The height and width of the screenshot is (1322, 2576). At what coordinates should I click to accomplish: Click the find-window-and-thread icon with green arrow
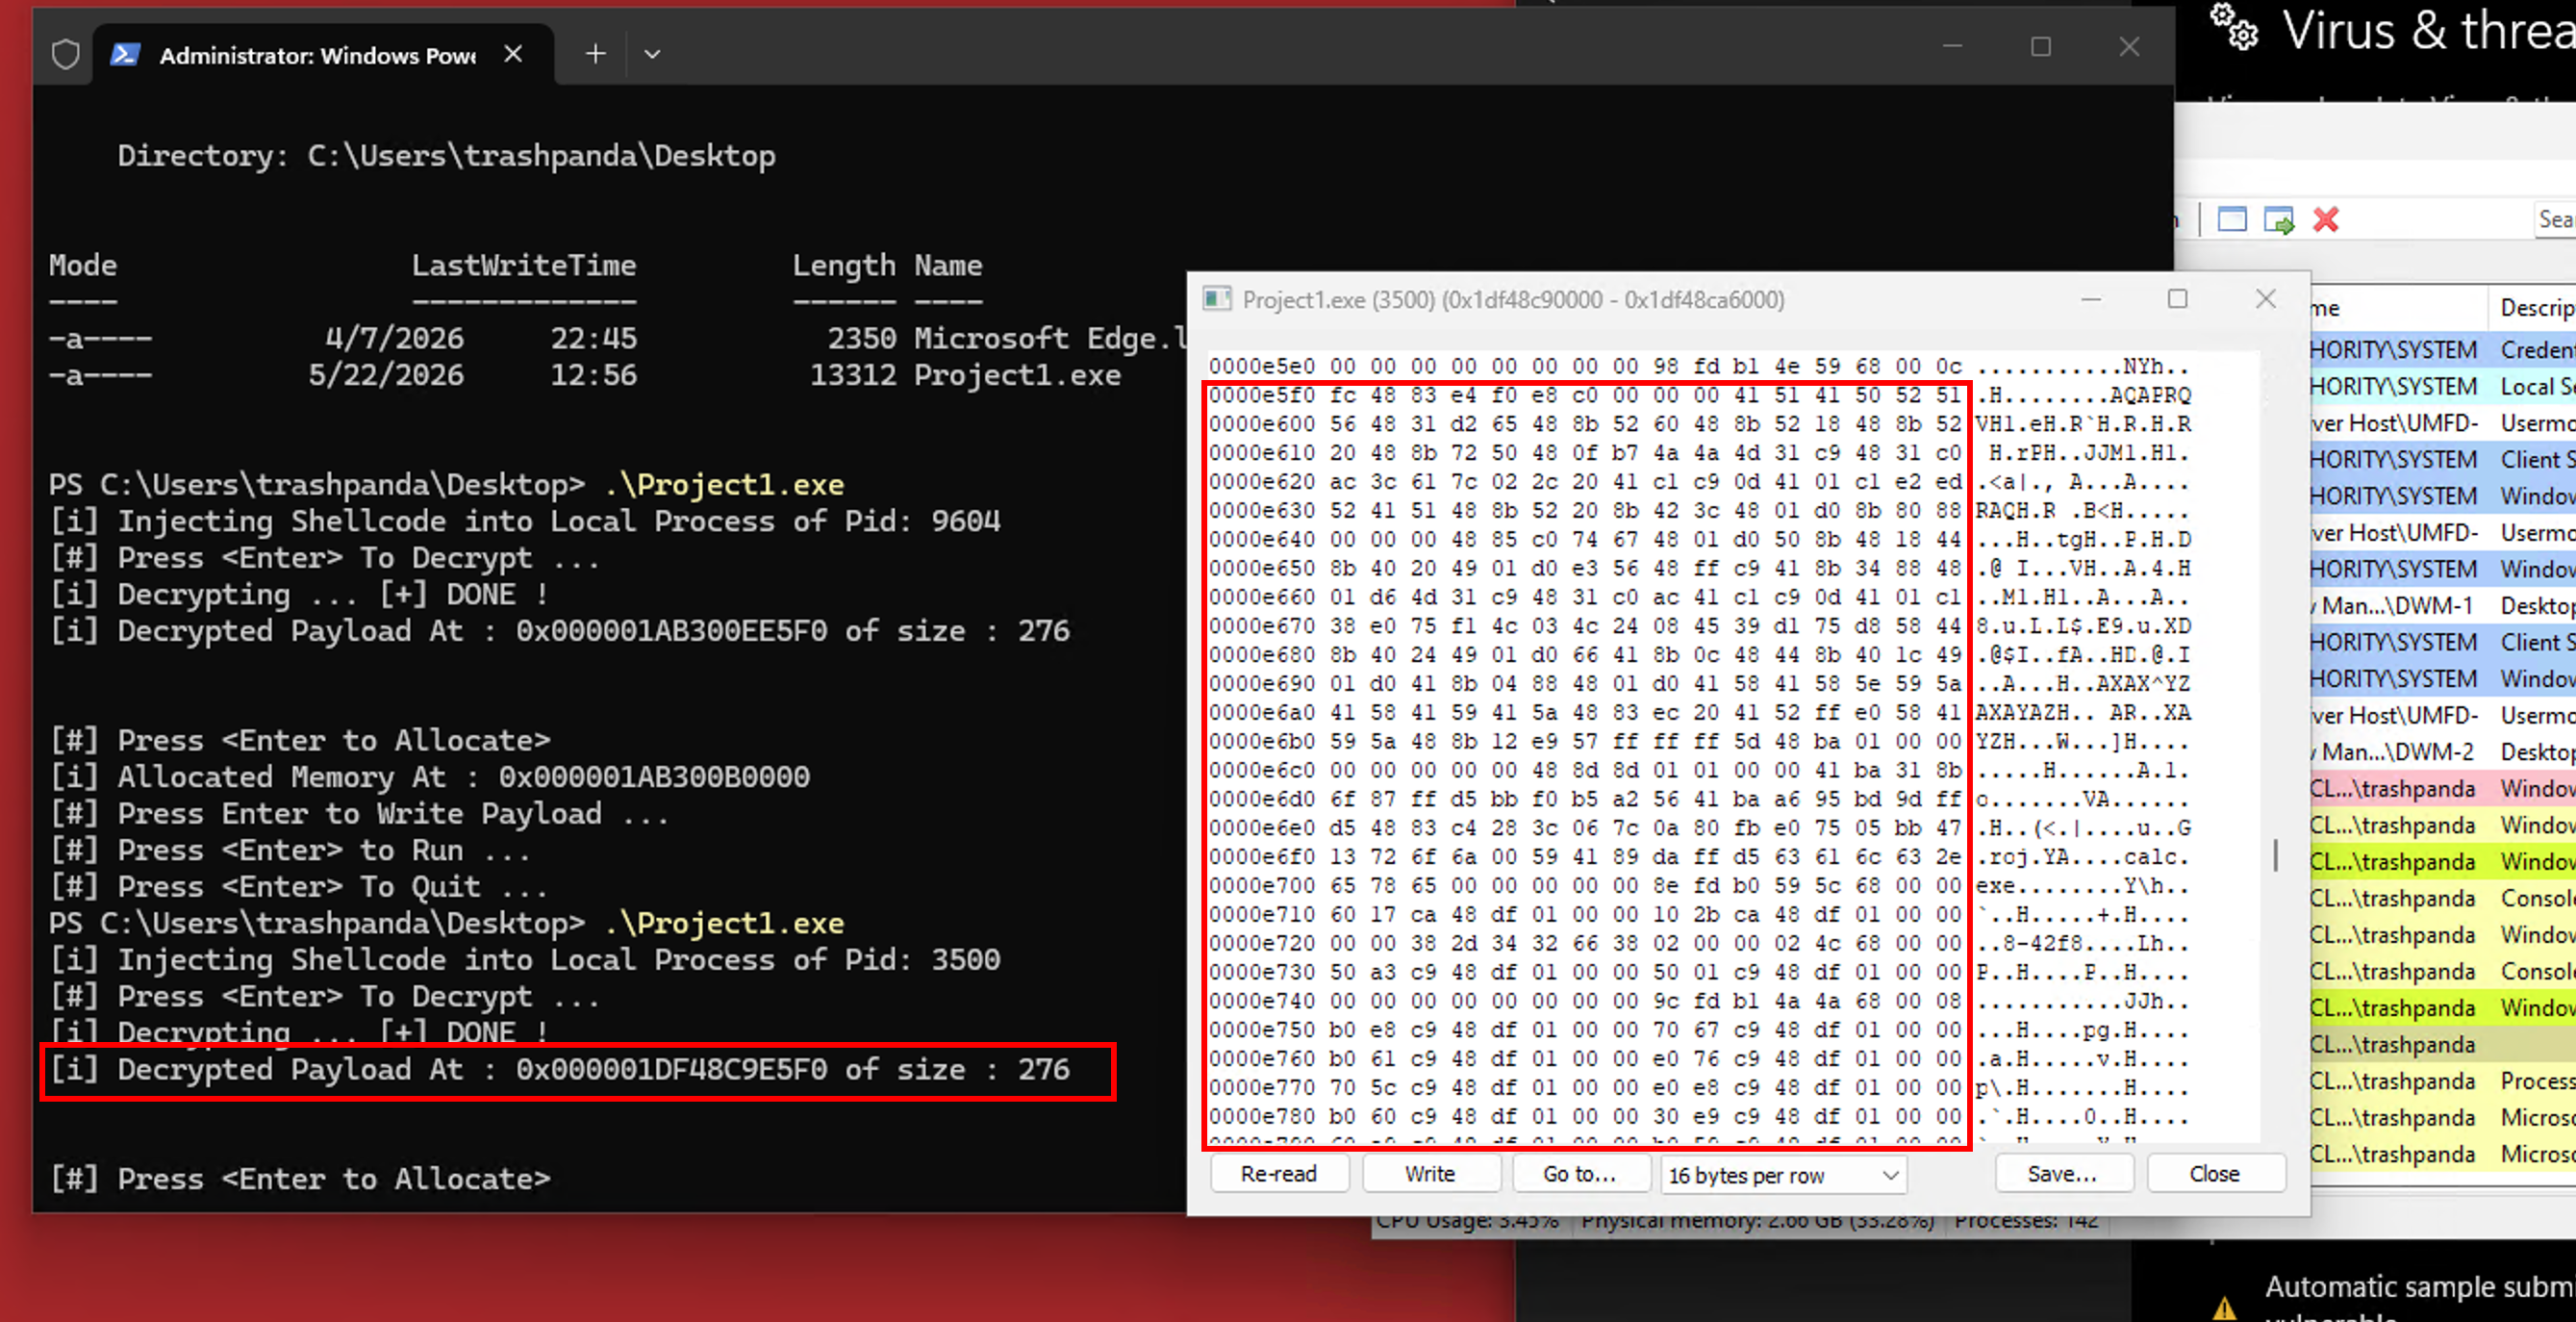(x=2279, y=220)
